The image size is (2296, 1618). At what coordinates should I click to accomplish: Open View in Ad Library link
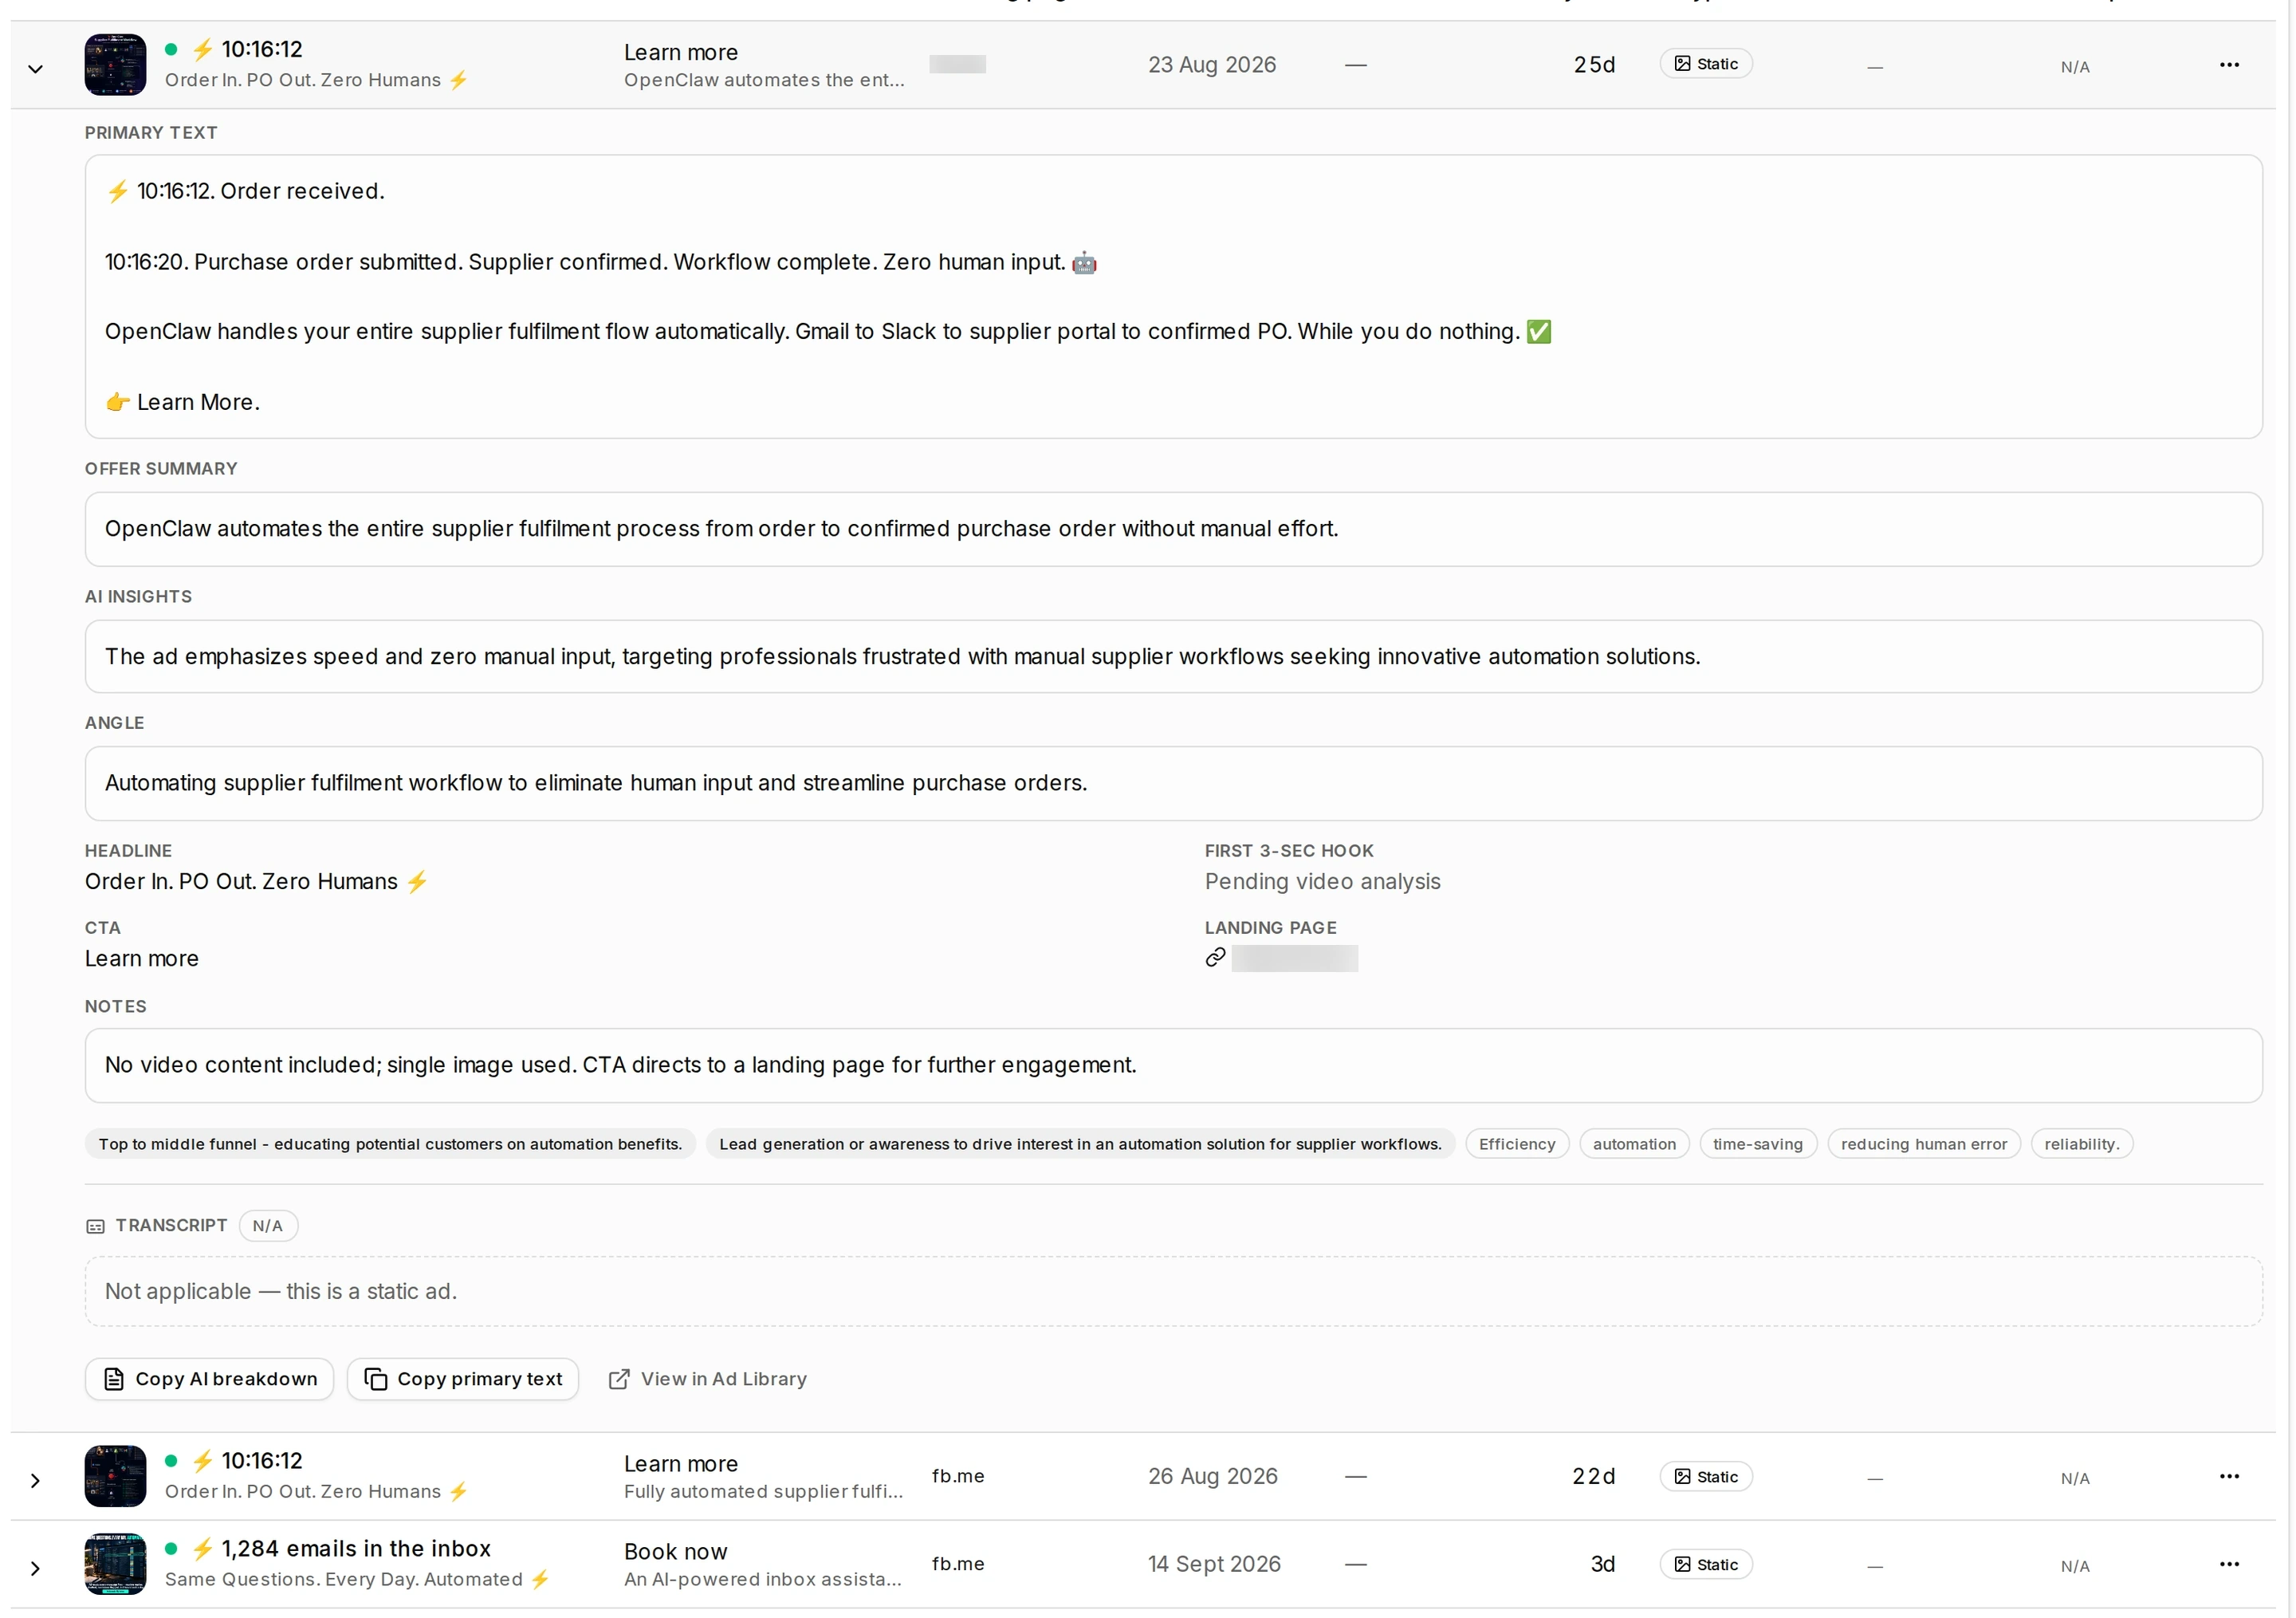[708, 1379]
